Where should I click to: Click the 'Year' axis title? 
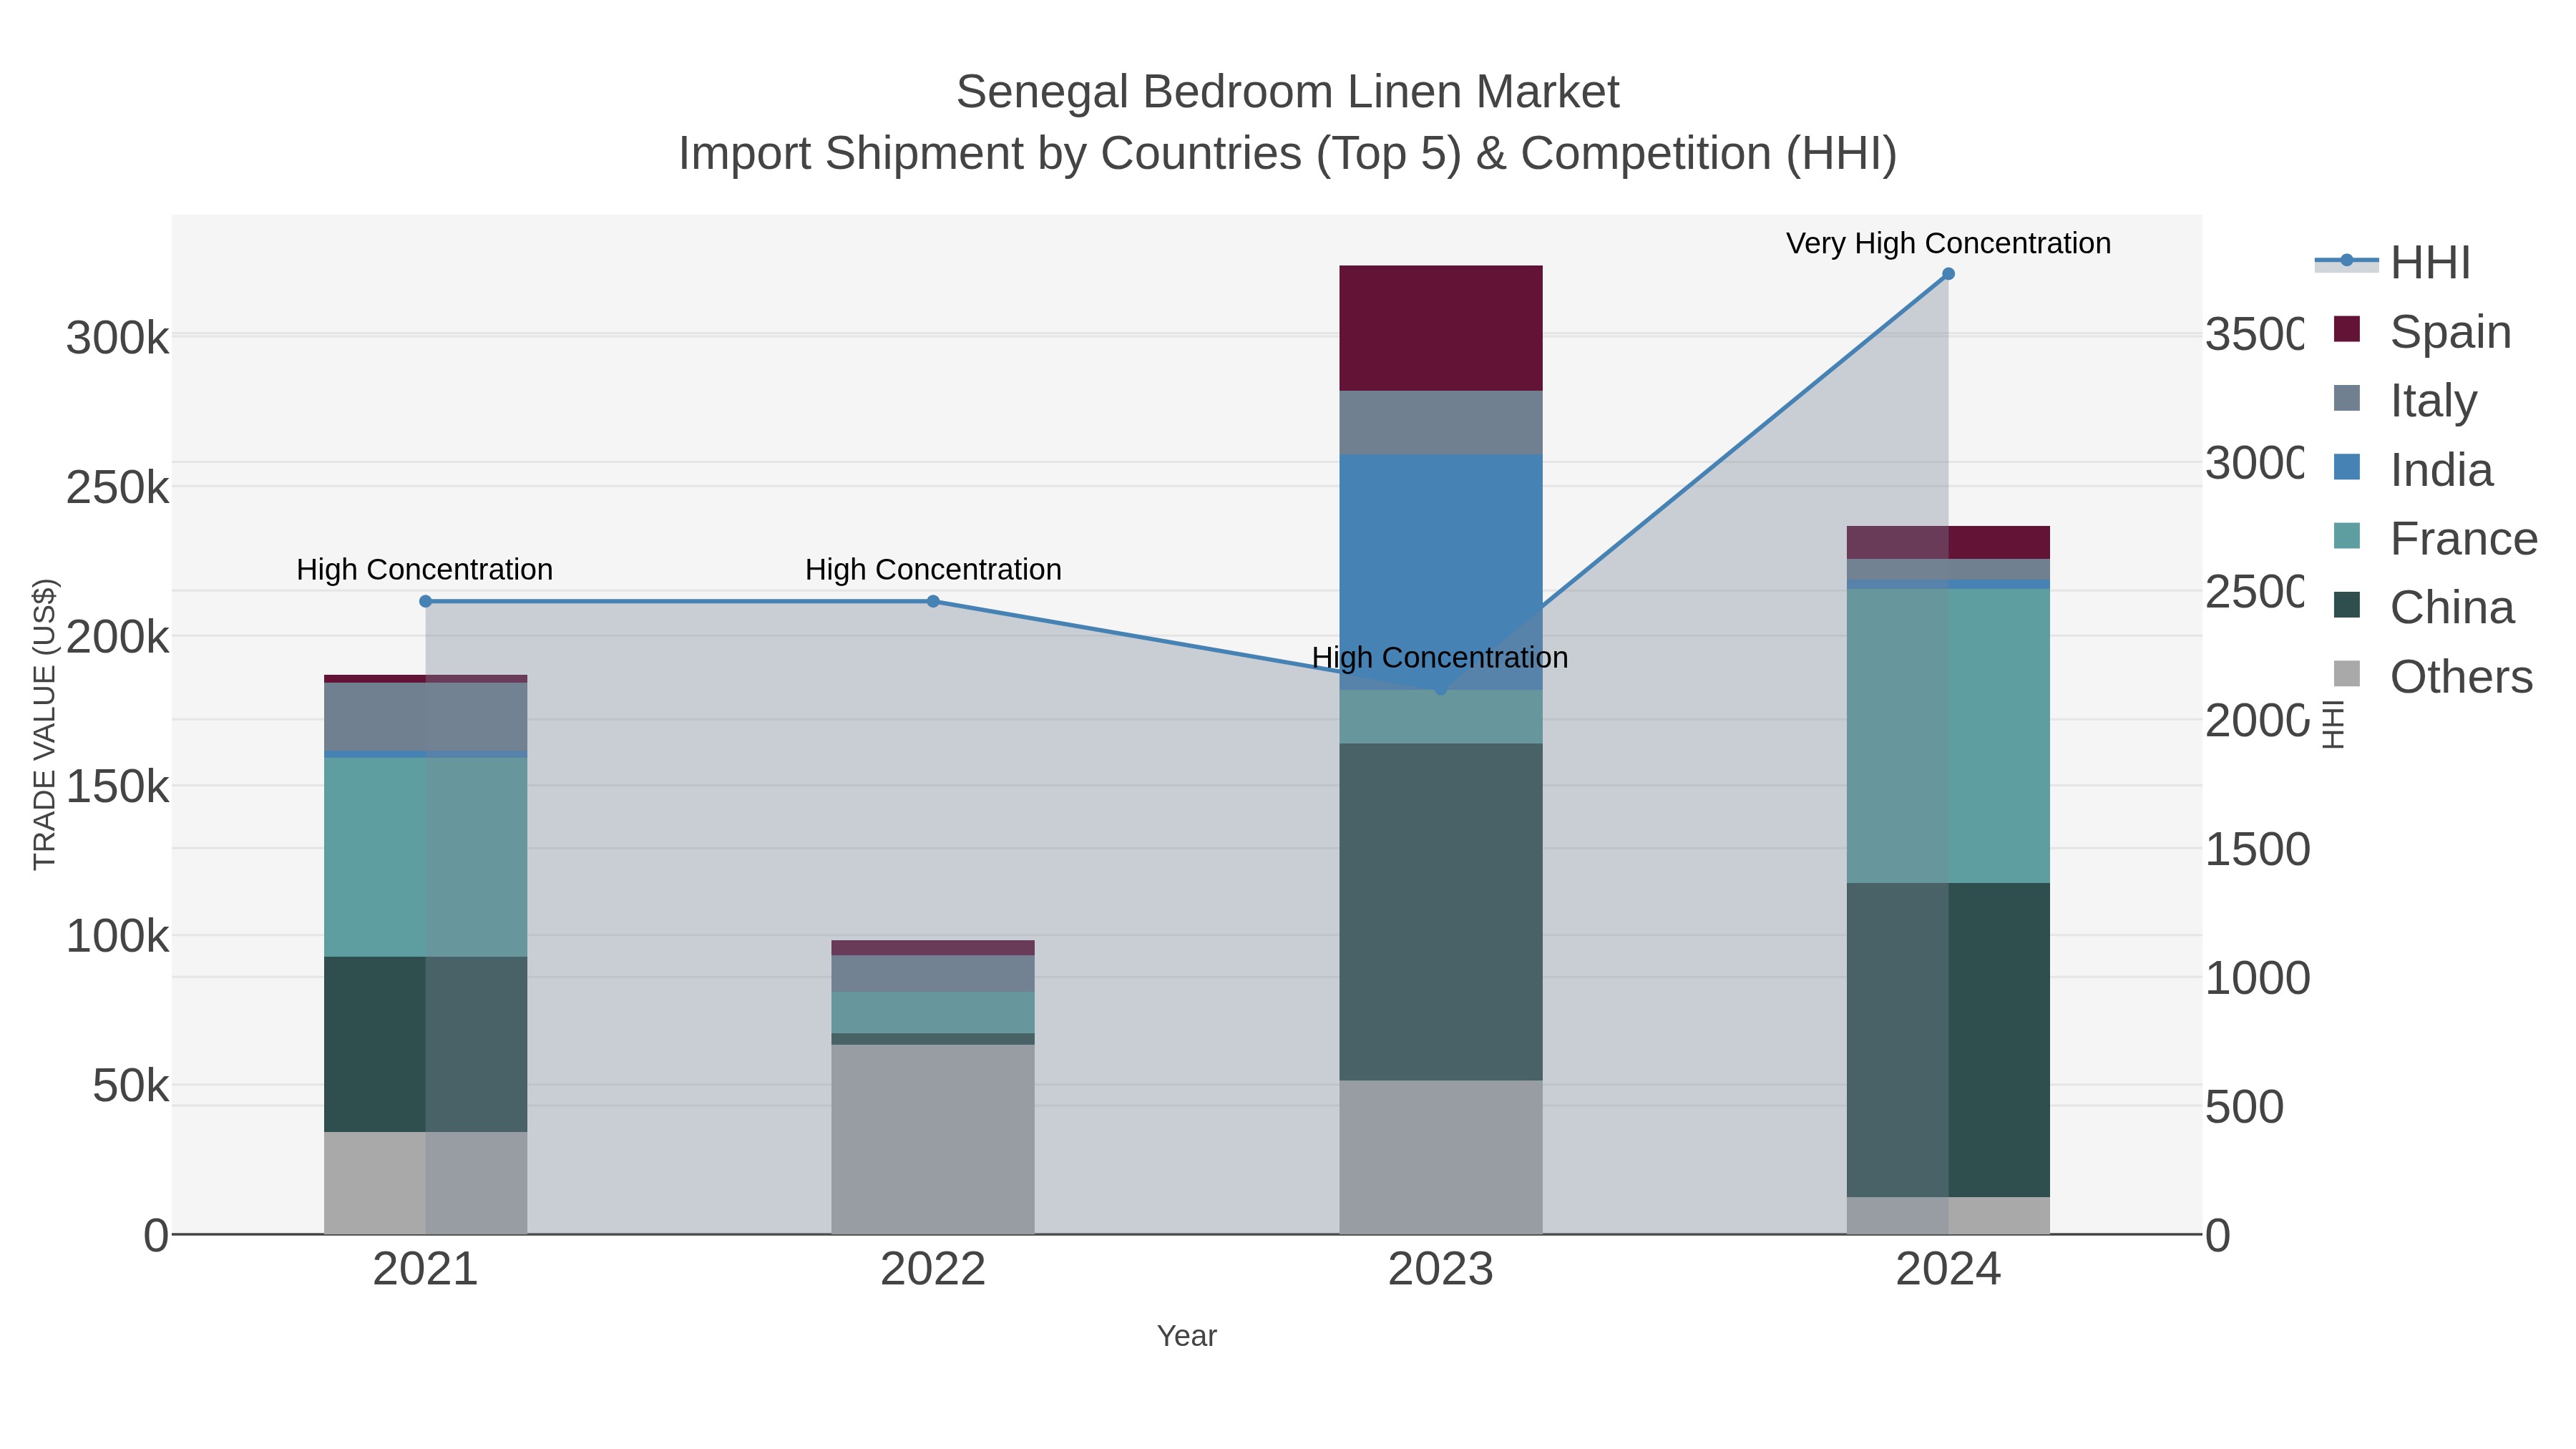[1187, 1336]
